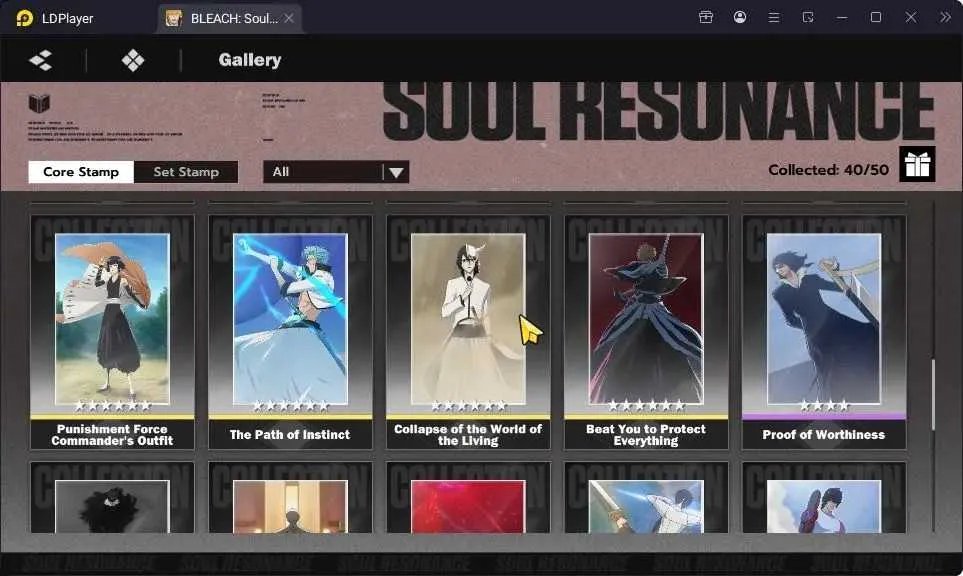Image resolution: width=963 pixels, height=576 pixels.
Task: Open the LDPlayer user account icon
Action: point(740,17)
